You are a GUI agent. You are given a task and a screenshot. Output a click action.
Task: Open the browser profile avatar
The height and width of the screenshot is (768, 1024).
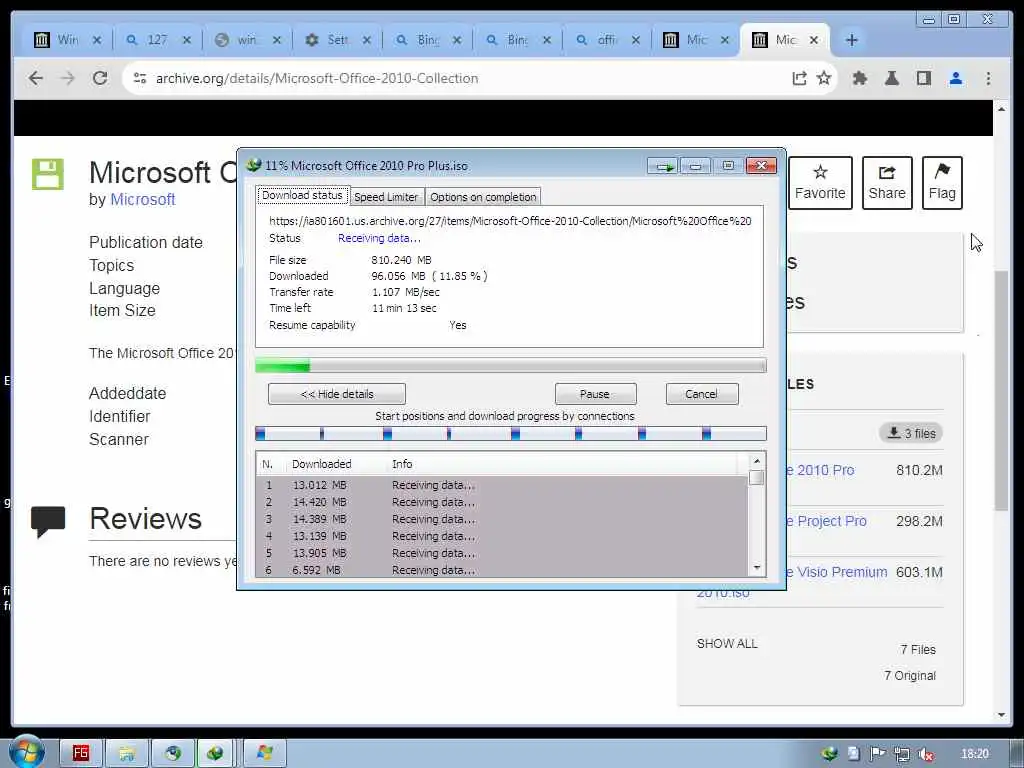click(x=955, y=78)
